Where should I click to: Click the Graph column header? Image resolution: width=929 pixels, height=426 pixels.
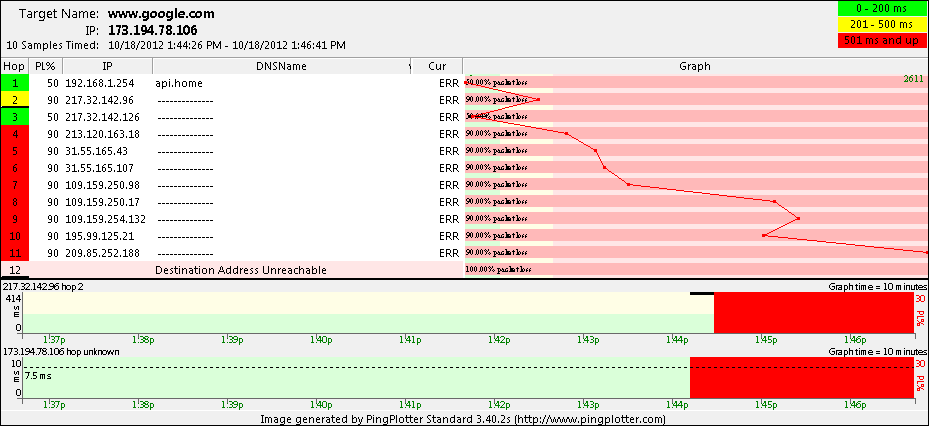696,66
